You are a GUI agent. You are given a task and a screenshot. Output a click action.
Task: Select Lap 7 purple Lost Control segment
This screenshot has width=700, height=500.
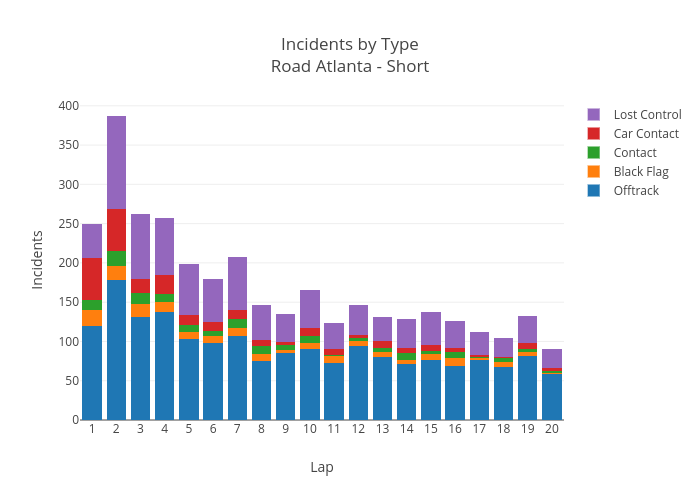[x=237, y=283]
